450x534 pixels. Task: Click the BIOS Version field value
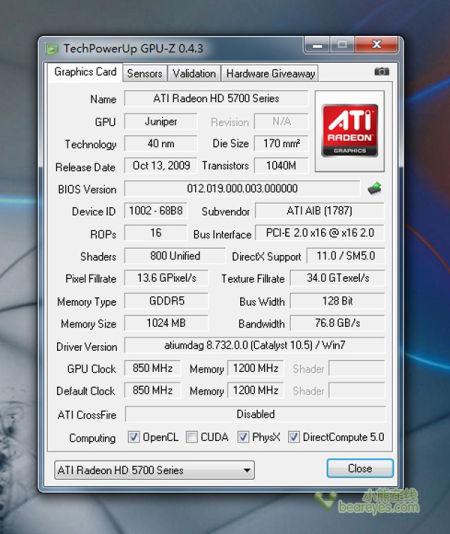[x=242, y=188]
